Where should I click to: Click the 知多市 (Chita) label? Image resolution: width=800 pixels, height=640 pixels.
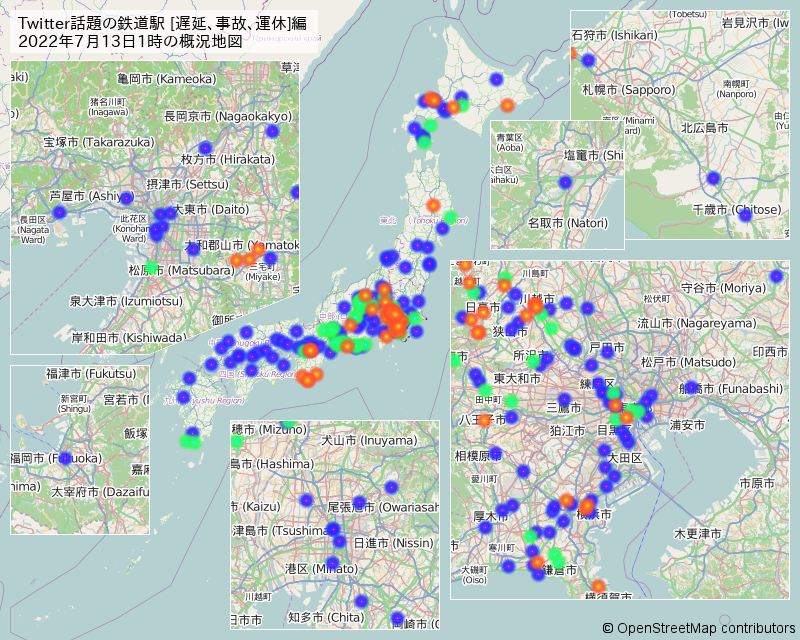(x=326, y=617)
